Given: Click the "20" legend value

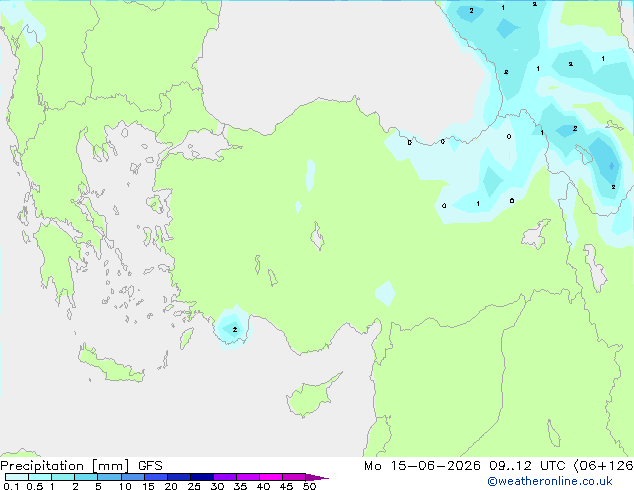Looking at the screenshot, I should [171, 486].
